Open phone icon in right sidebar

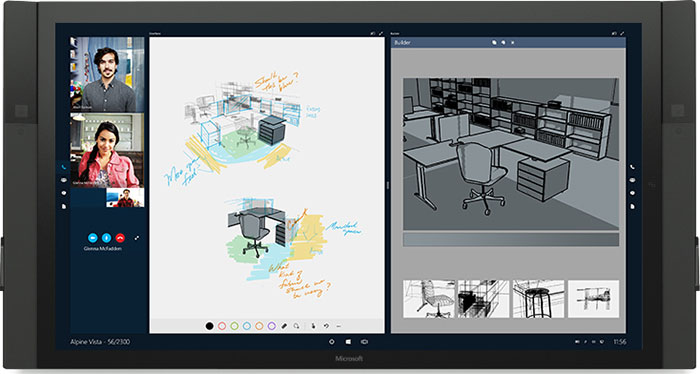(633, 167)
